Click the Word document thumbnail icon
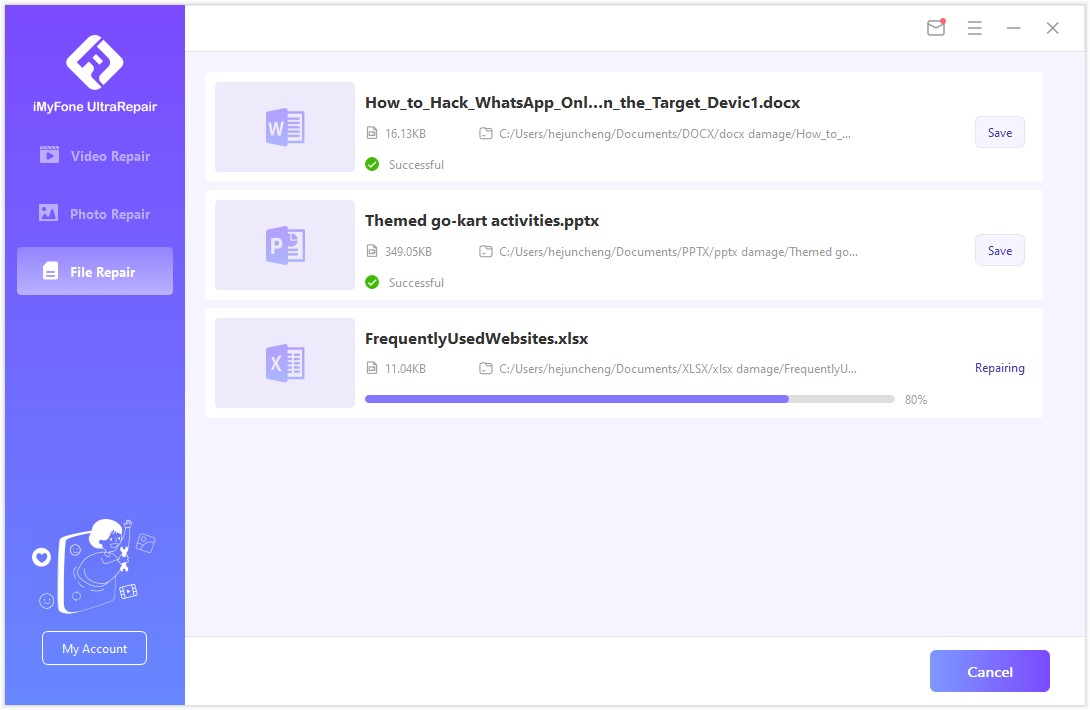This screenshot has height=710, width=1090. click(x=284, y=127)
